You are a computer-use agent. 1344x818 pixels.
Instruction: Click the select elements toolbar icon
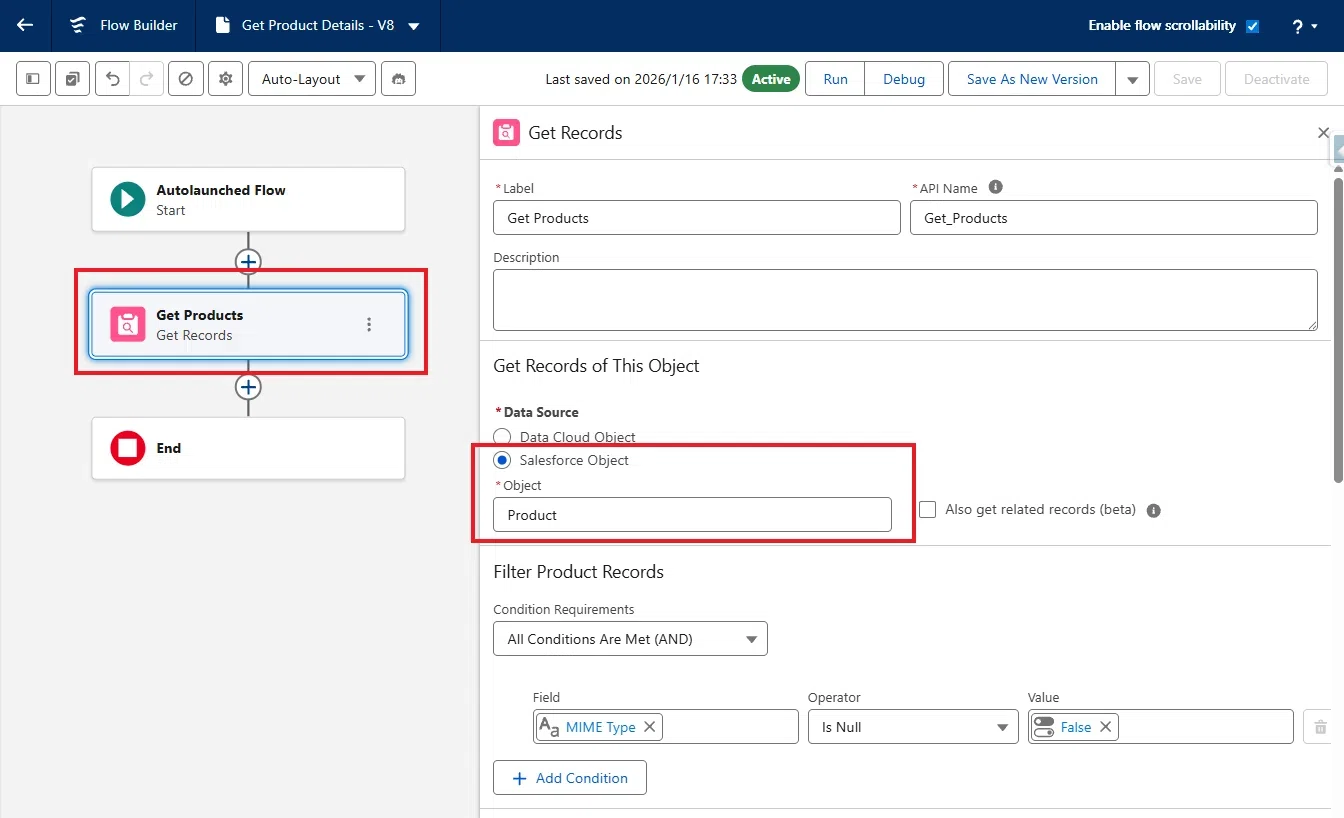pos(72,79)
